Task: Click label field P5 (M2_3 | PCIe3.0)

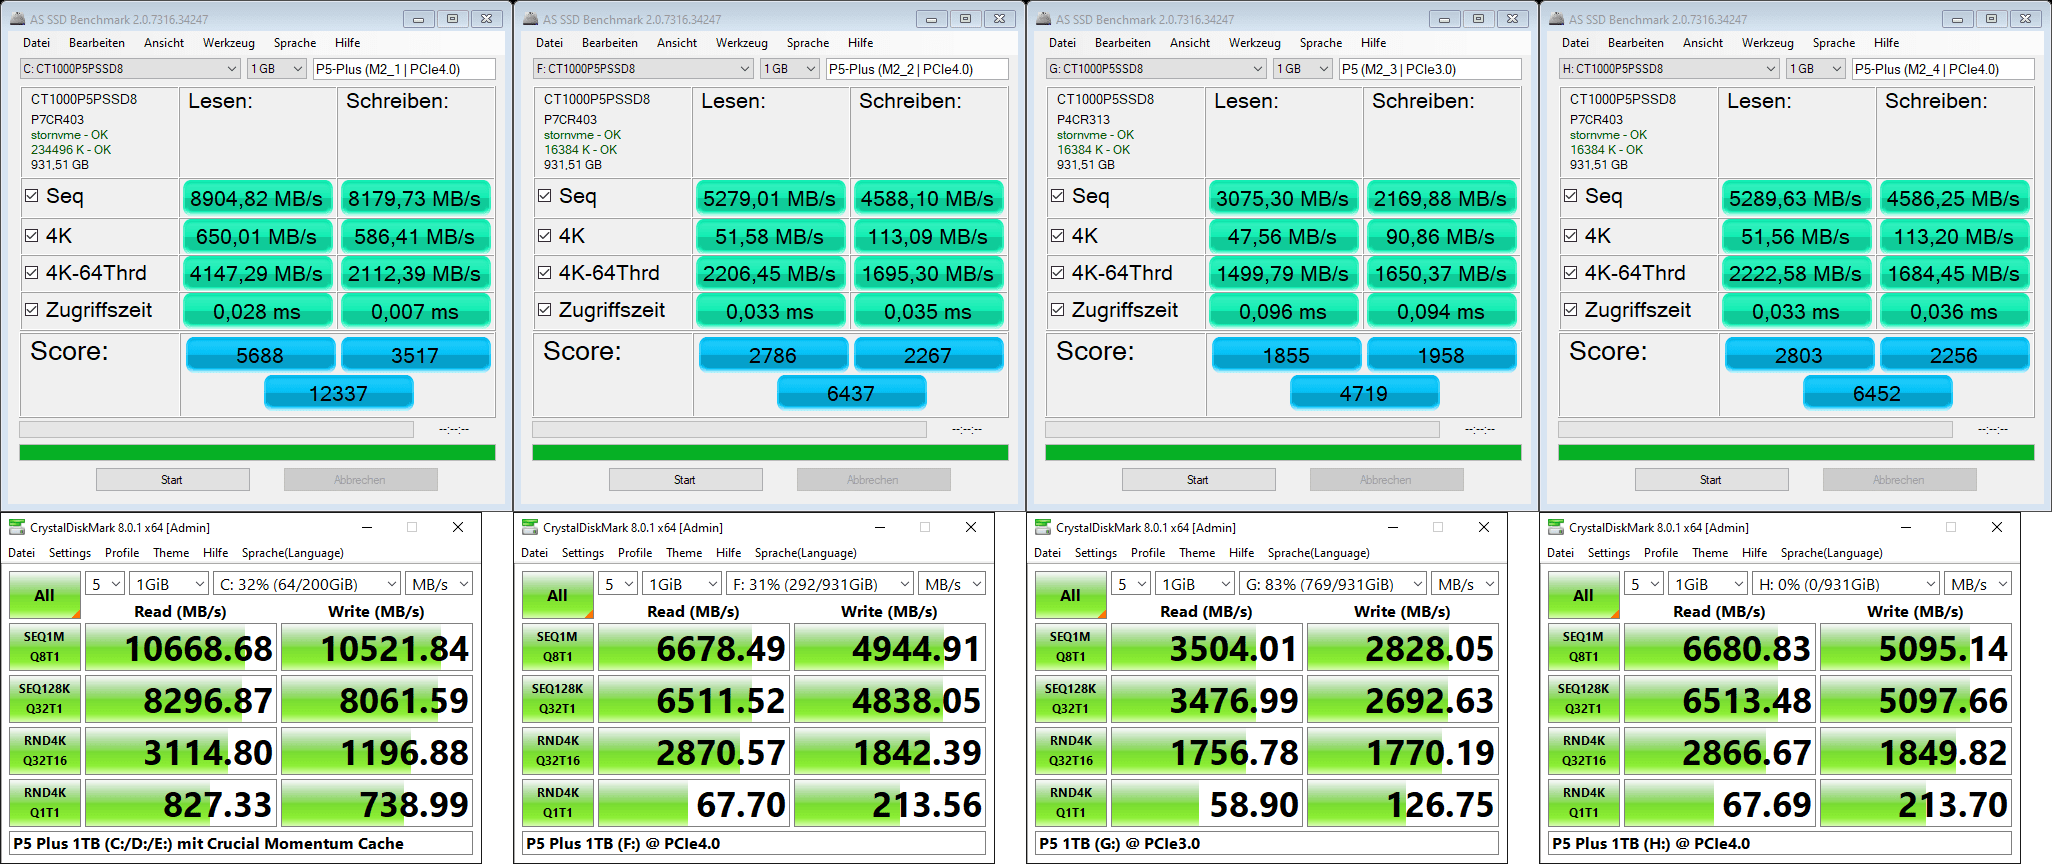Action: [1430, 69]
